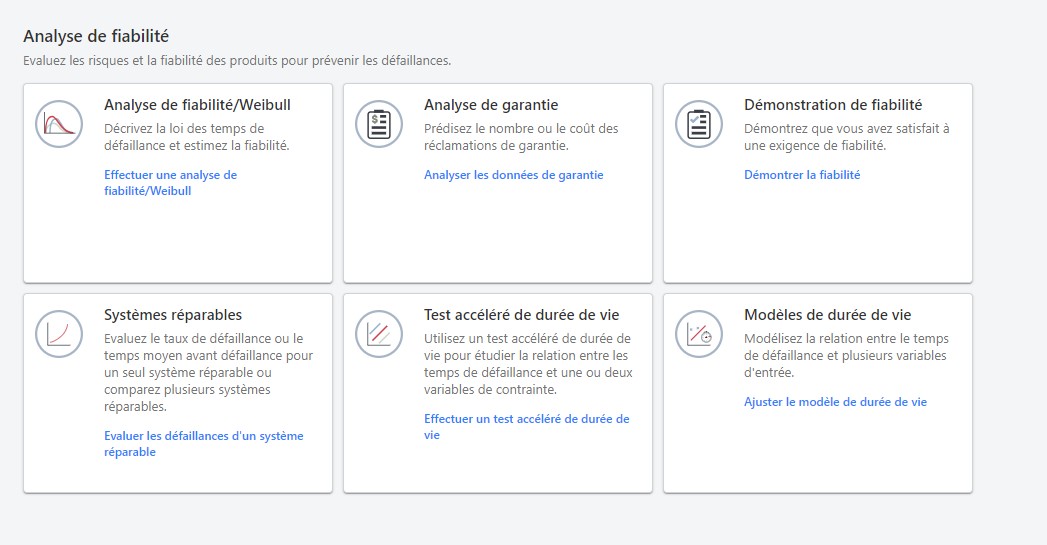Click the 'Test accéléré de durée de vie' title
The width and height of the screenshot is (1047, 545).
[521, 314]
